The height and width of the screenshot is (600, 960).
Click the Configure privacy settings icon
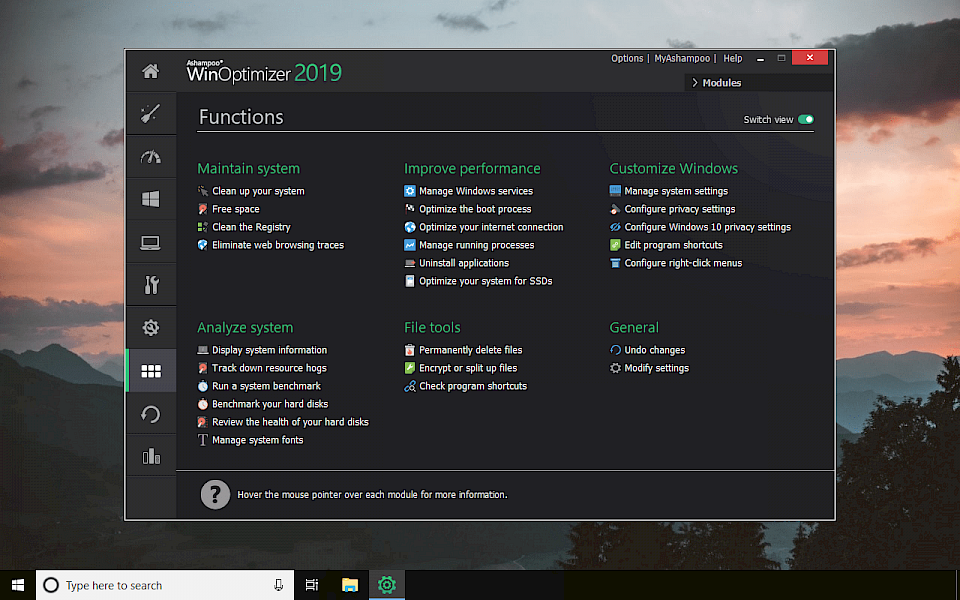pyautogui.click(x=615, y=209)
